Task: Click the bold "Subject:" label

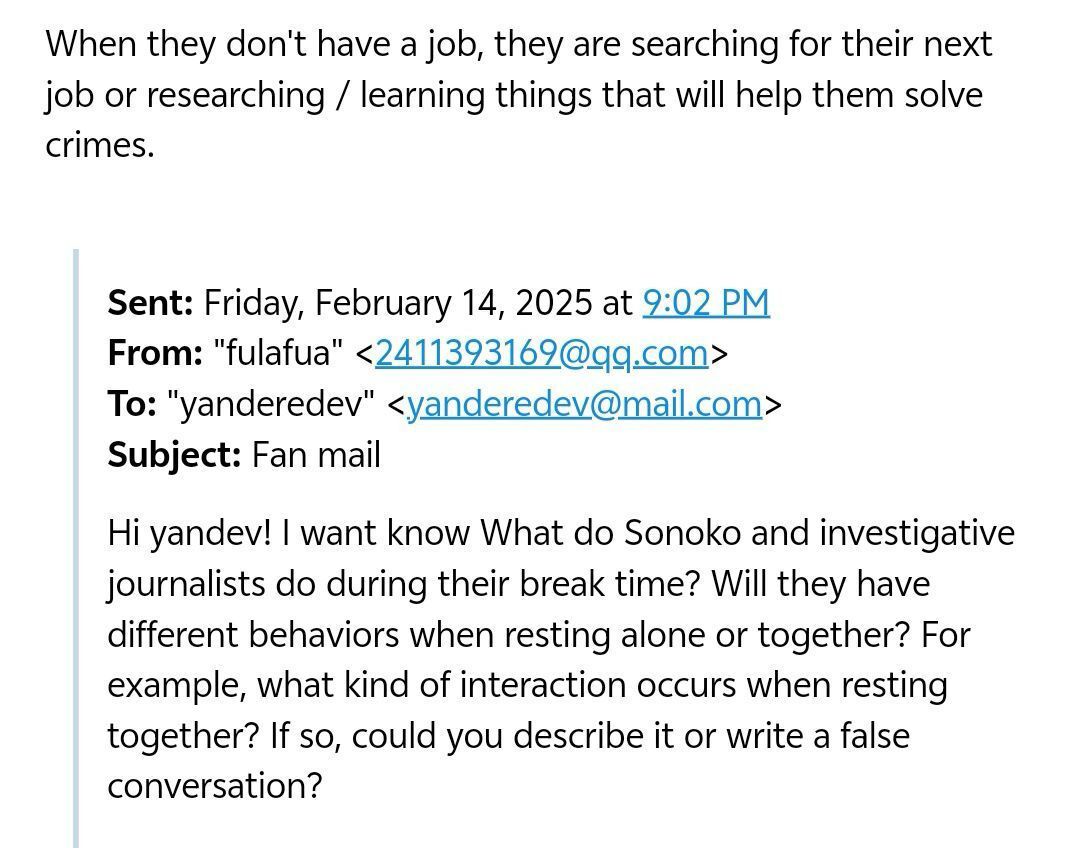Action: pyautogui.click(x=174, y=455)
